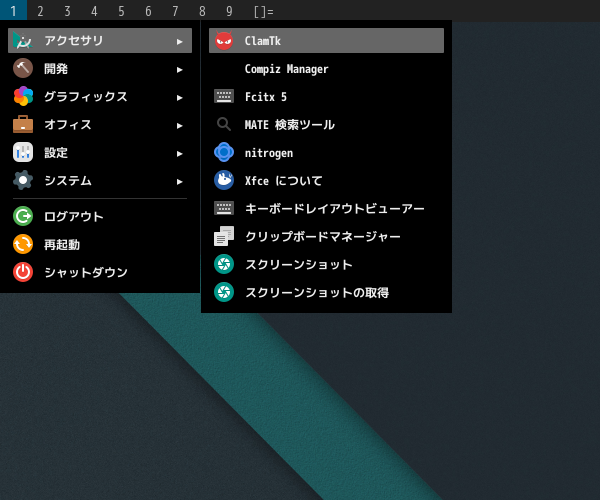Viewport: 600px width, 500px height.
Task: Select the nitrogen menu entry label
Action: pos(269,153)
